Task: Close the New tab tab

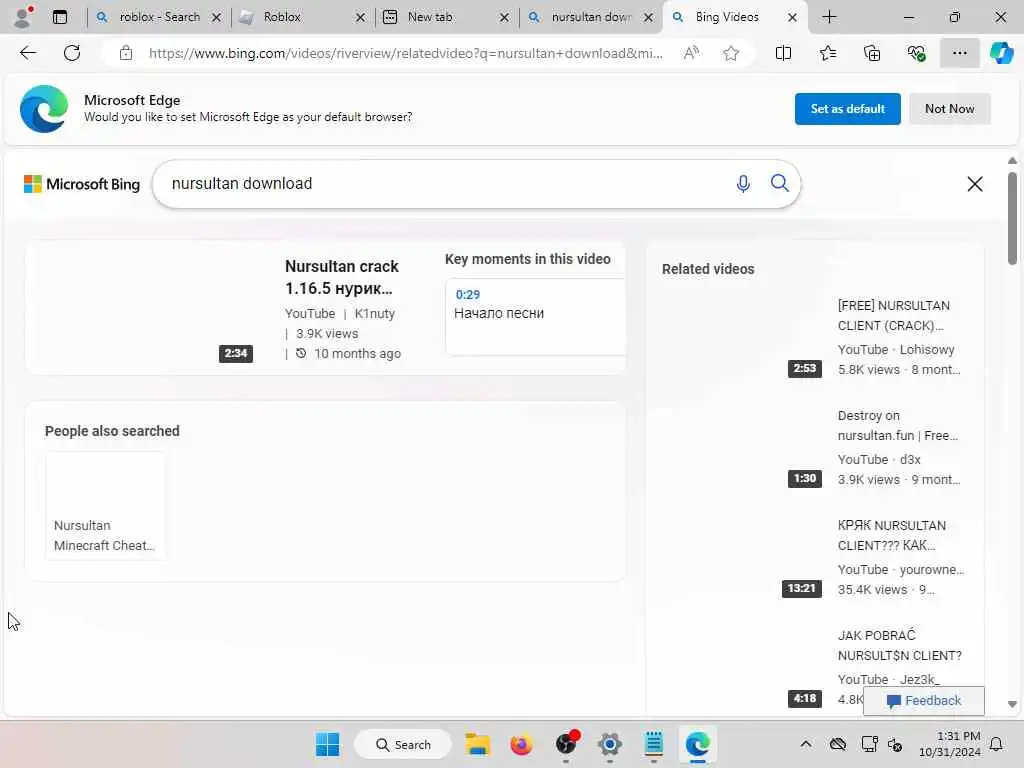Action: [x=504, y=18]
